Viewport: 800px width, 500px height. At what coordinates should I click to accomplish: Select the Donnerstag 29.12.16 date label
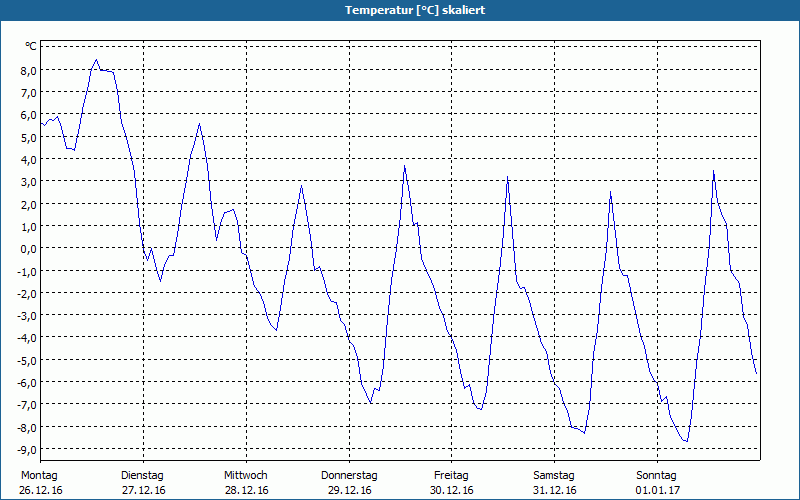tap(349, 483)
